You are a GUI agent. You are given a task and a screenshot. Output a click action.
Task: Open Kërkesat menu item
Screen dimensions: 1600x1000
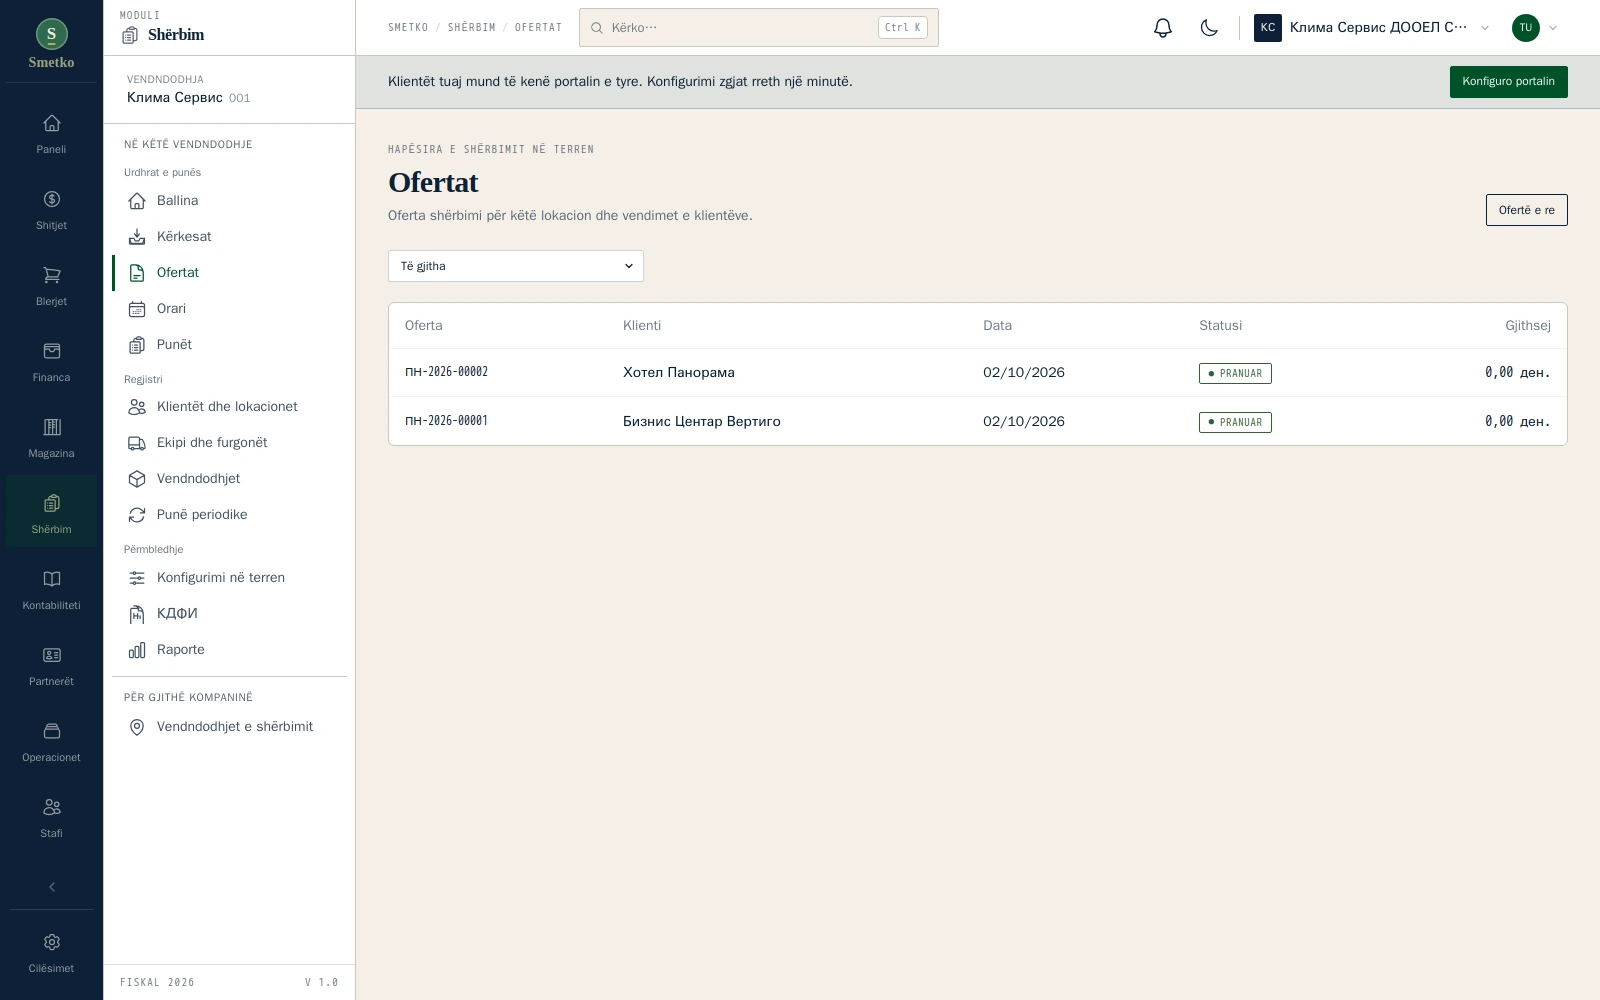tap(230, 237)
